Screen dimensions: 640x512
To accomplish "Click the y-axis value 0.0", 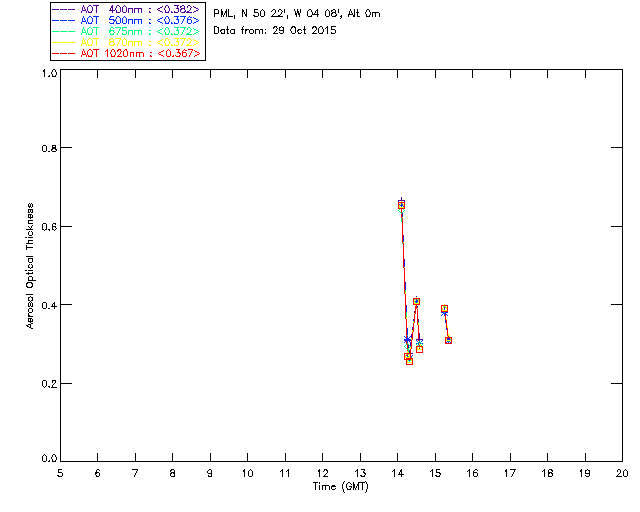I will click(x=49, y=459).
